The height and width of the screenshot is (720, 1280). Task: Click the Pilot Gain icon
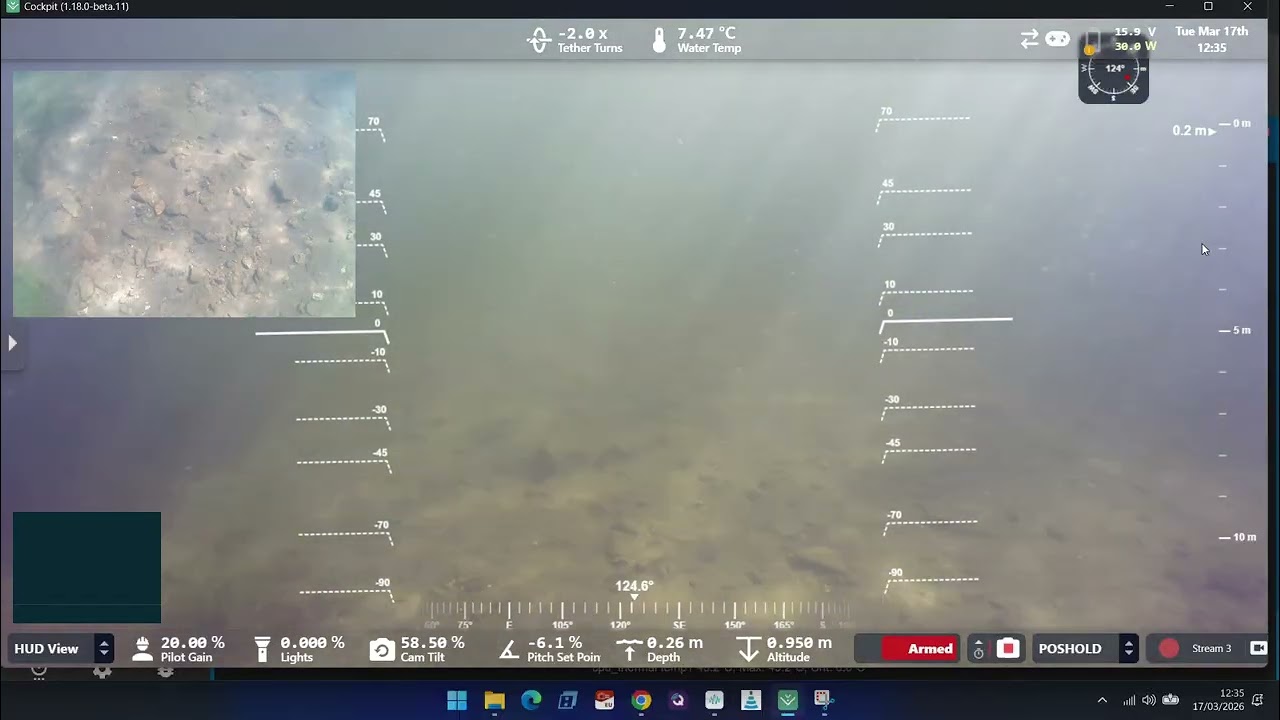142,649
